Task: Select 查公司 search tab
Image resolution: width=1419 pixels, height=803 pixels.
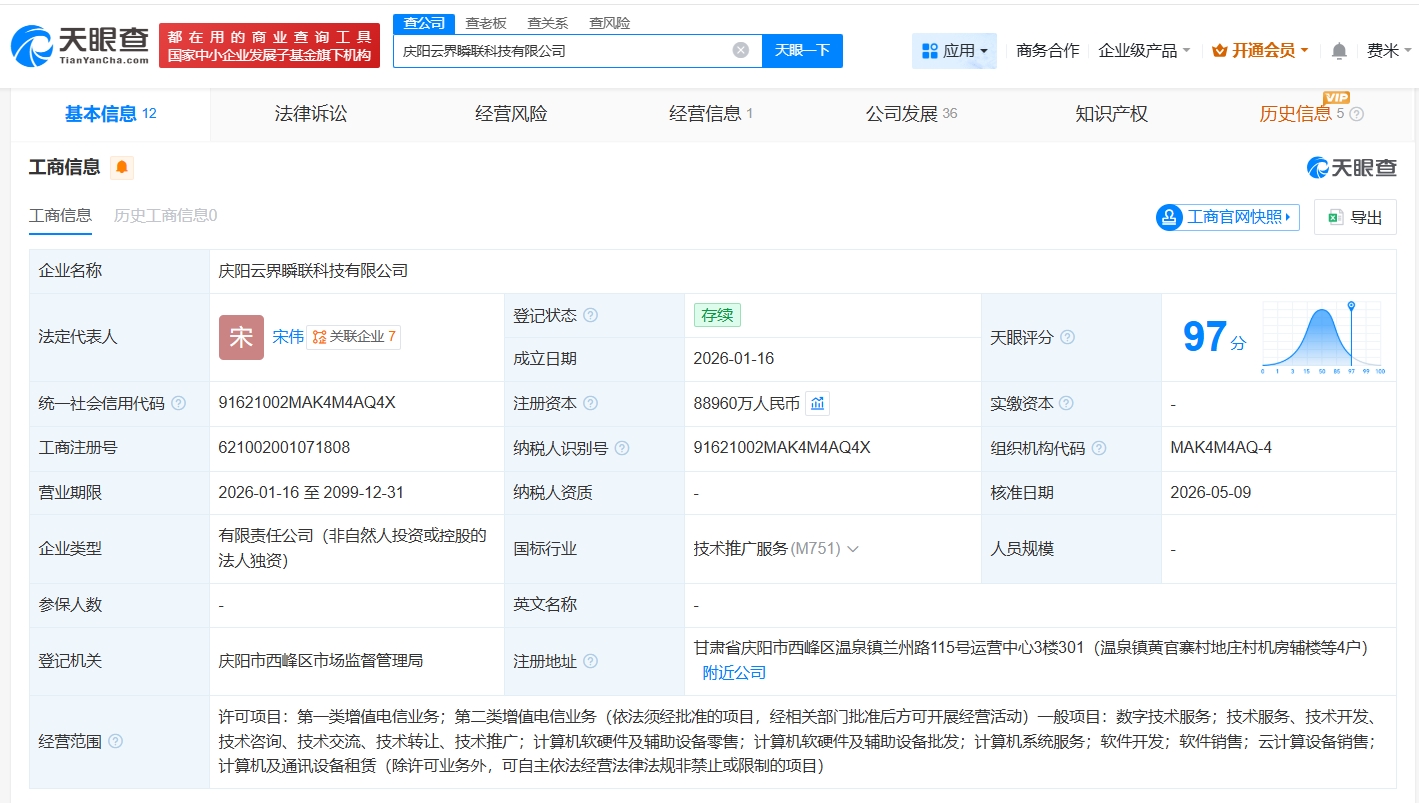Action: point(424,23)
